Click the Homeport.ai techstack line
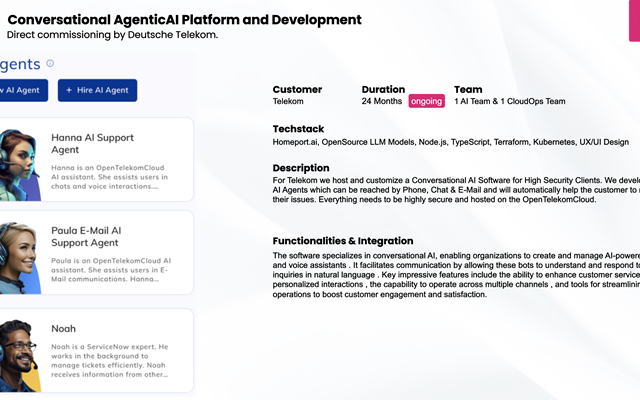This screenshot has width=640, height=400. (x=451, y=142)
